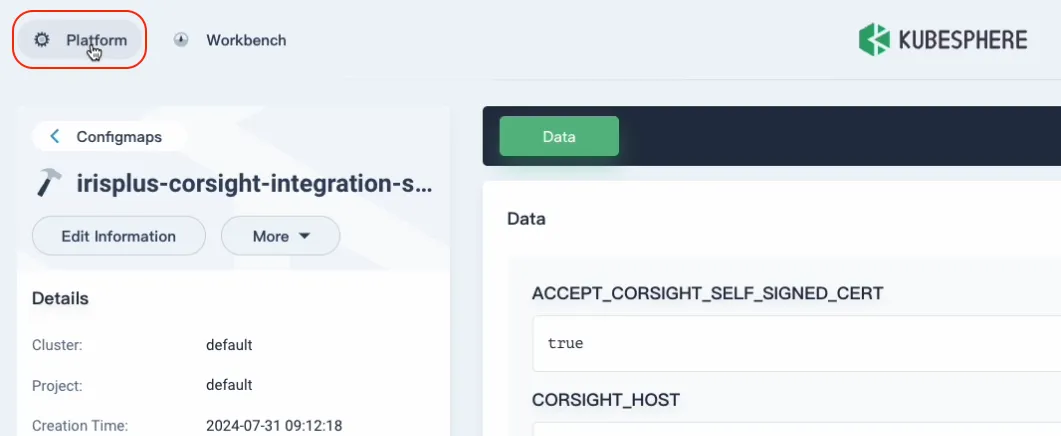Click the irisplus-corsight-integration title
The height and width of the screenshot is (436, 1061).
(255, 184)
